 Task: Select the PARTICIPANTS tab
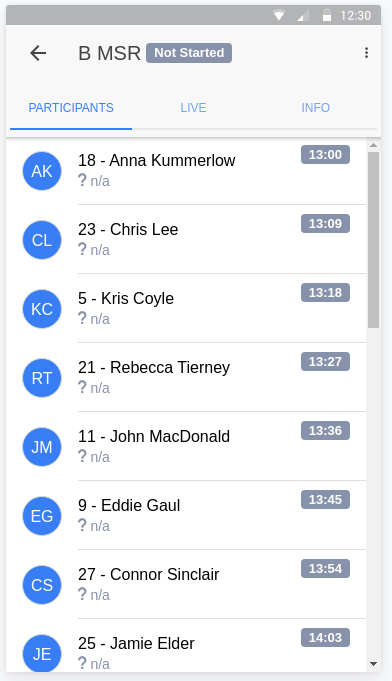coord(71,108)
